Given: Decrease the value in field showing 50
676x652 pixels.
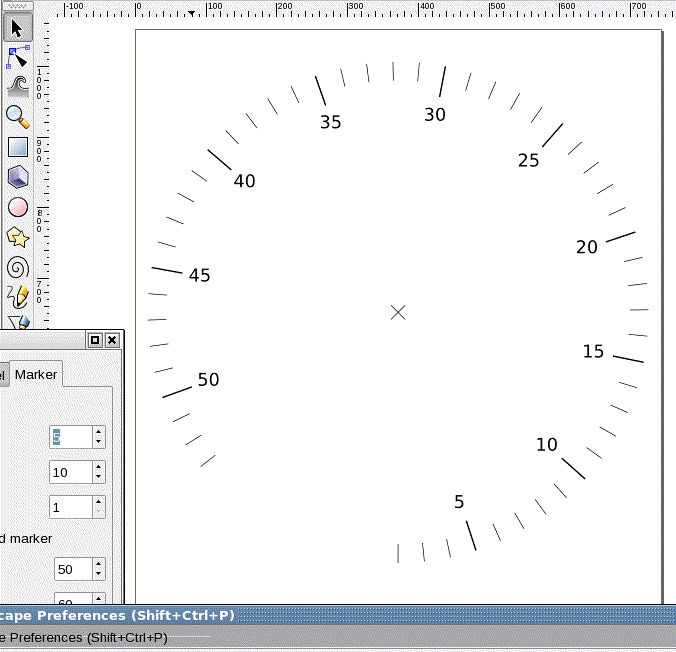Looking at the screenshot, I should coord(99,574).
